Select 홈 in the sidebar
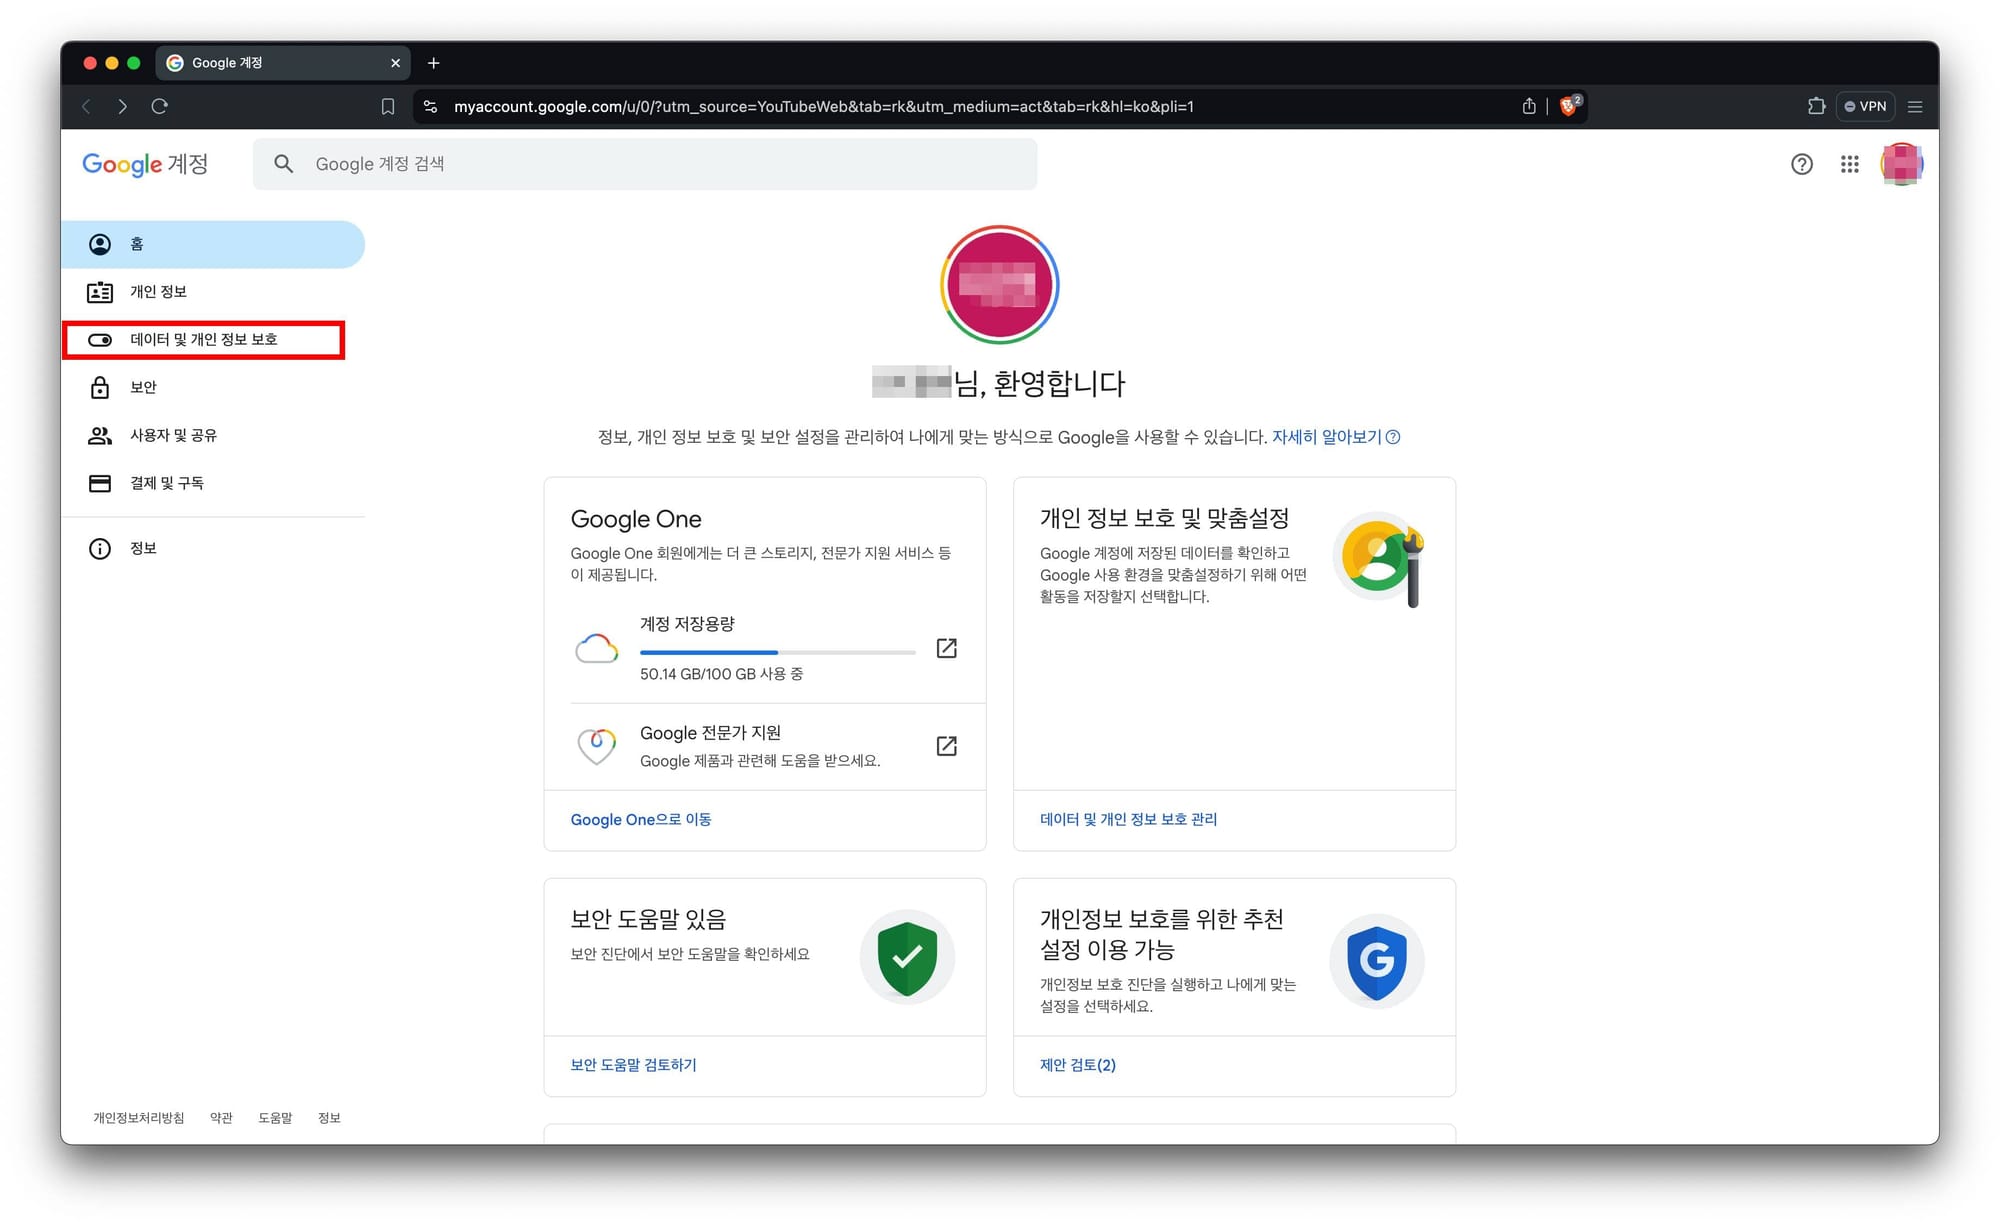 (x=213, y=244)
